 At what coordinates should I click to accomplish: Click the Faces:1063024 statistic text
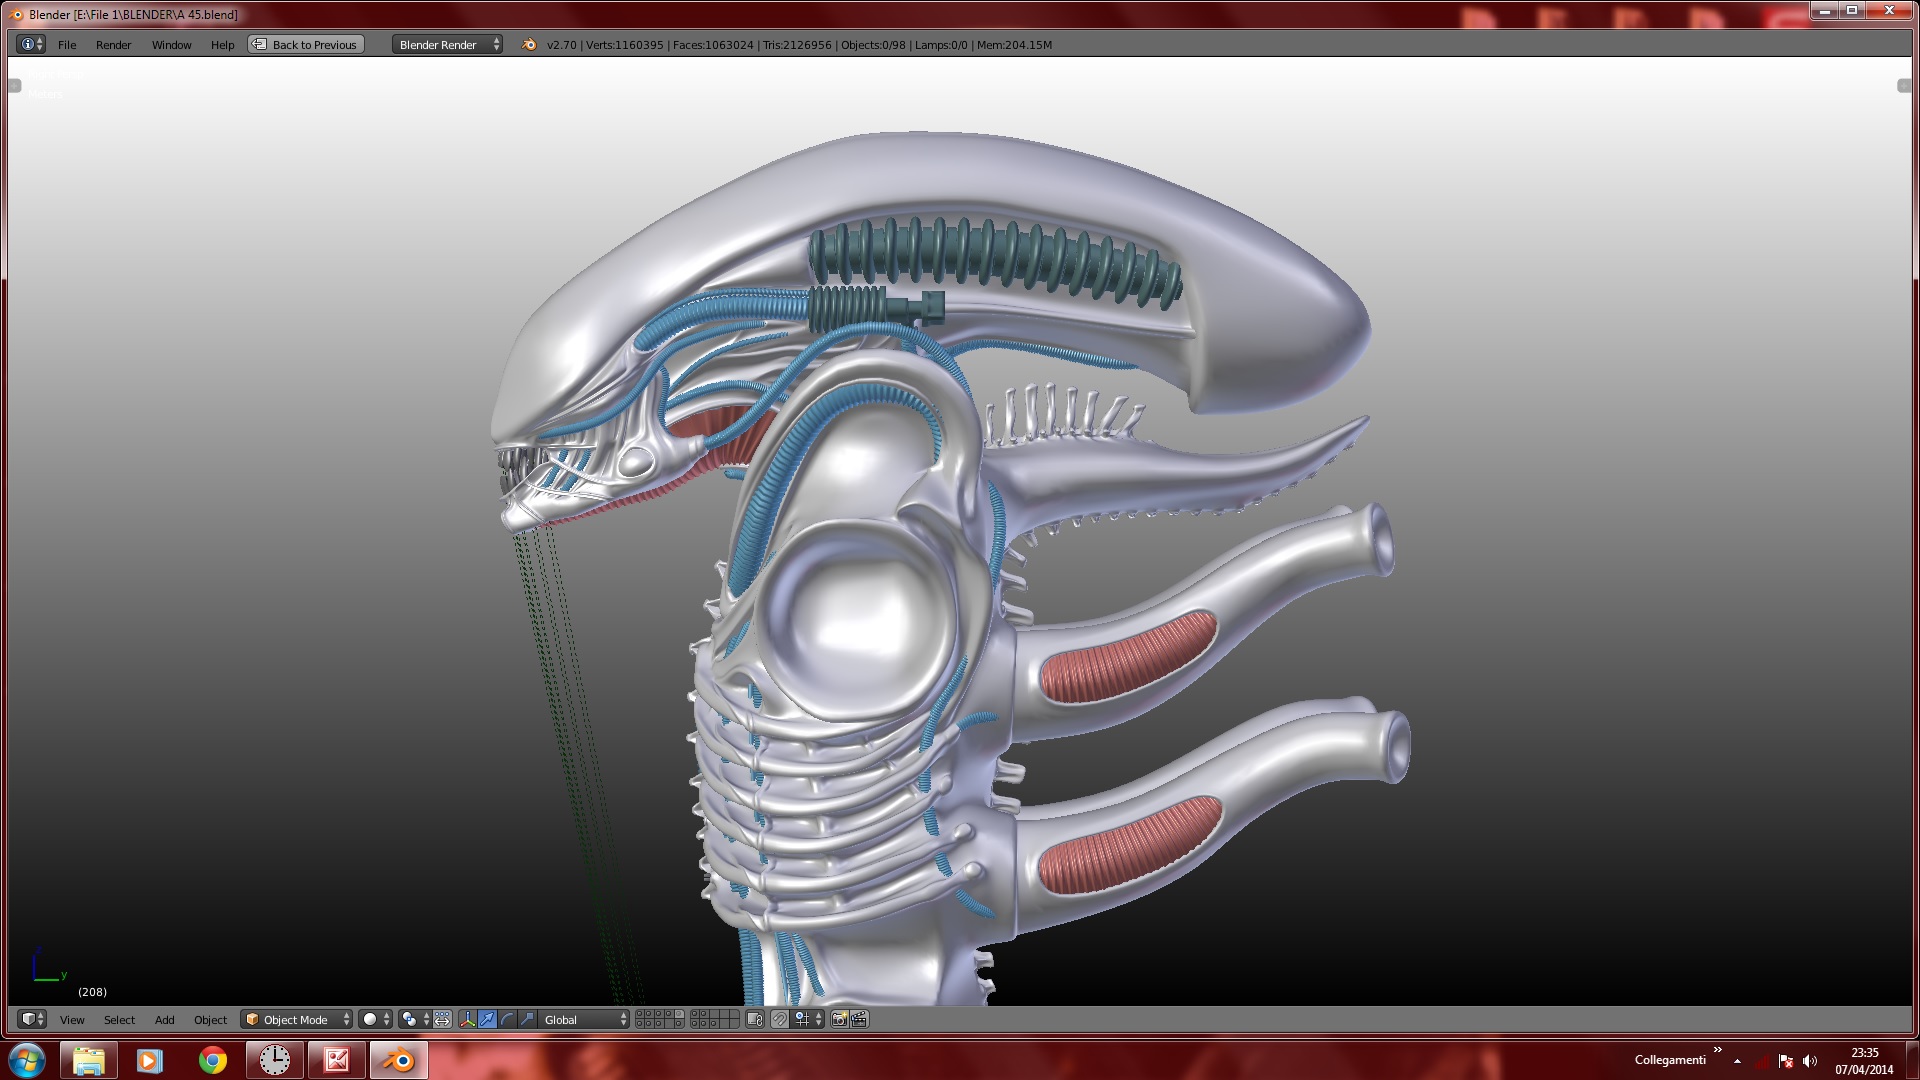713,45
